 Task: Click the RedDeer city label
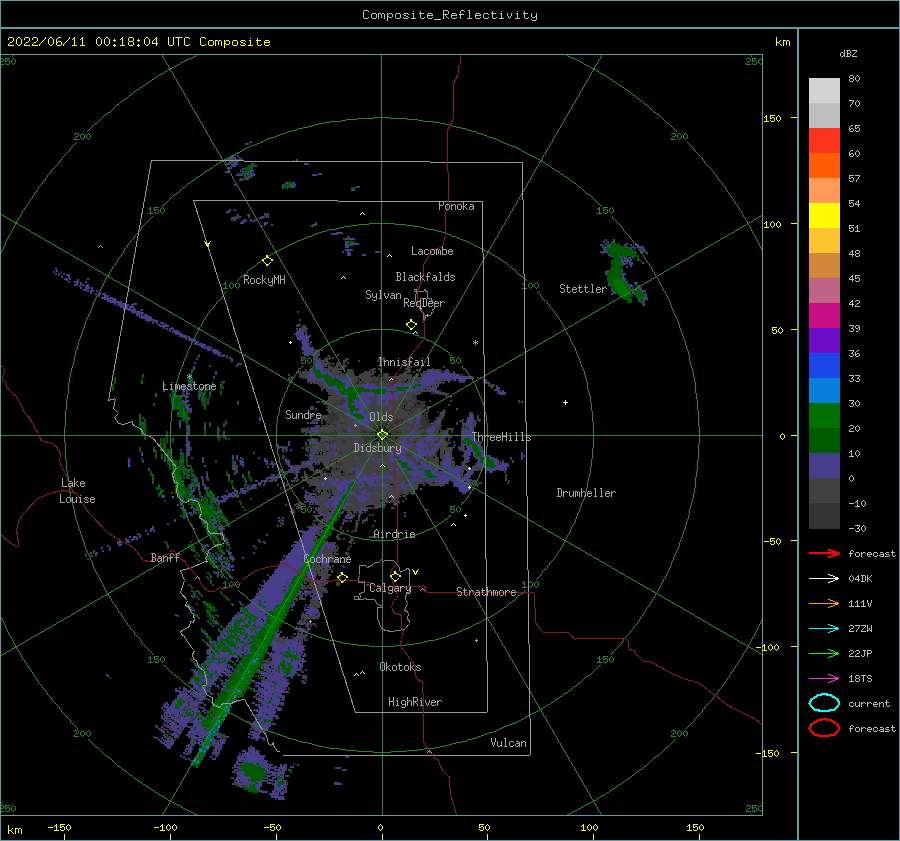point(424,303)
